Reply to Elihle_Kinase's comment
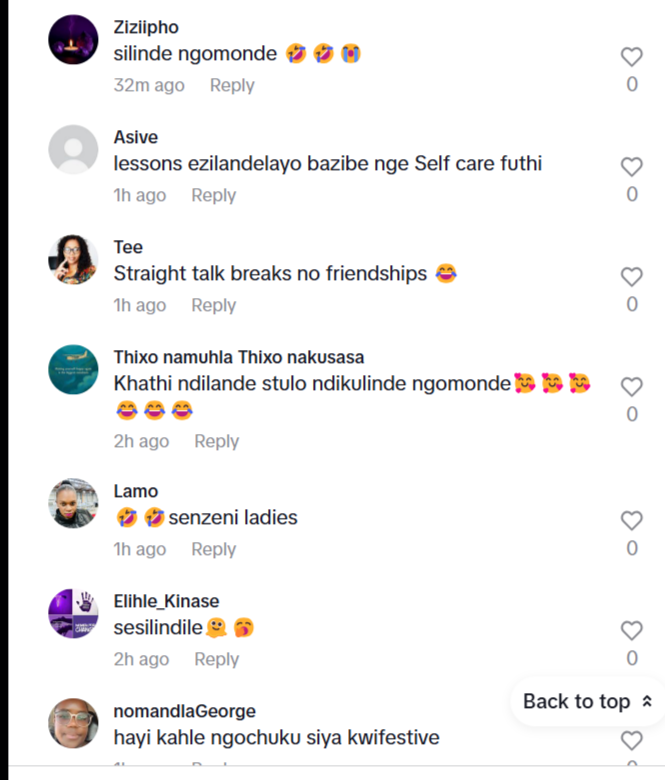This screenshot has width=665, height=780. [x=216, y=659]
